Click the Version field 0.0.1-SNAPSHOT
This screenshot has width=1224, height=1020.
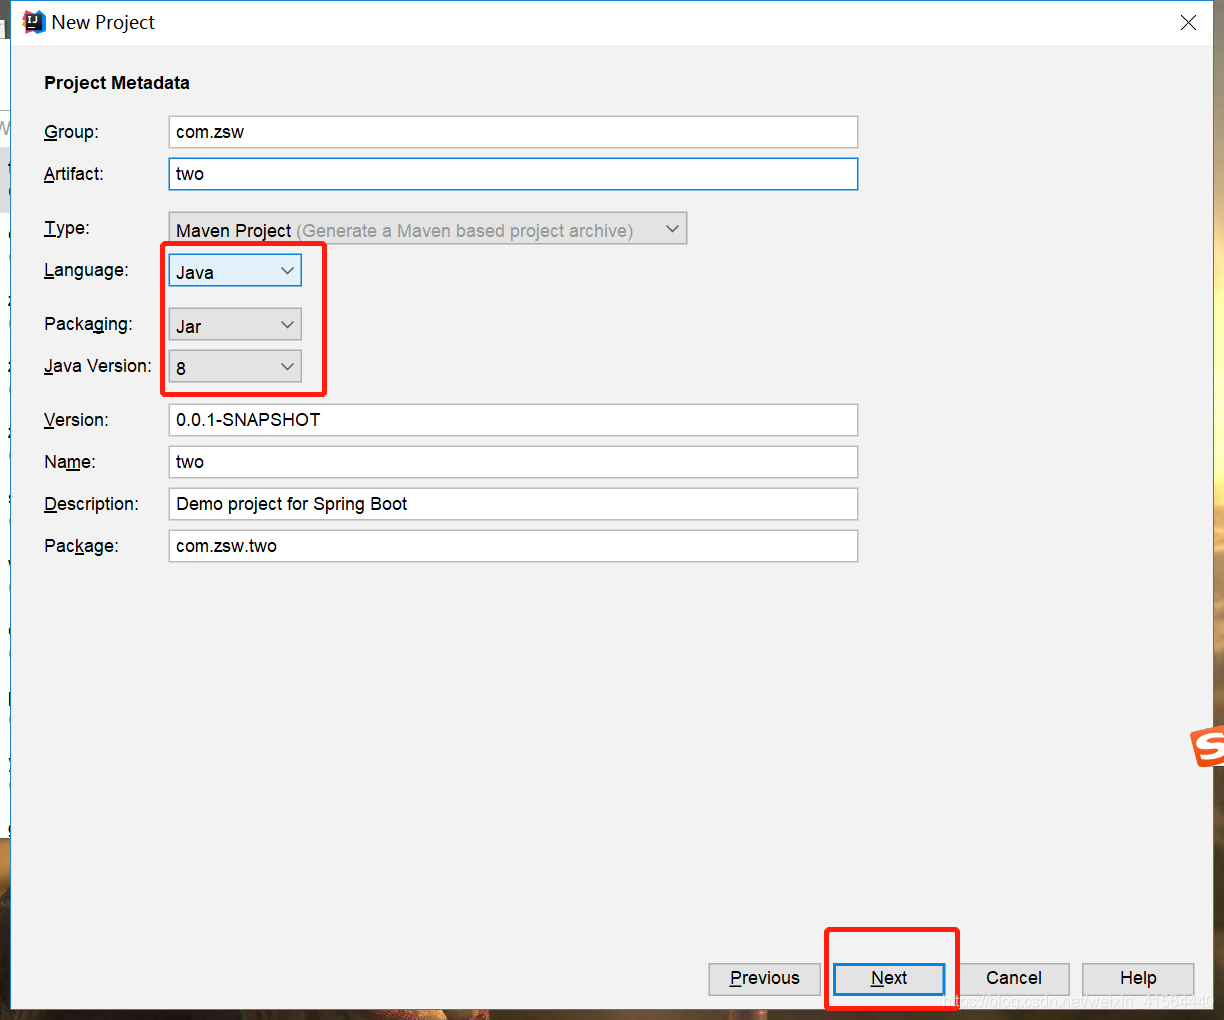click(x=513, y=420)
